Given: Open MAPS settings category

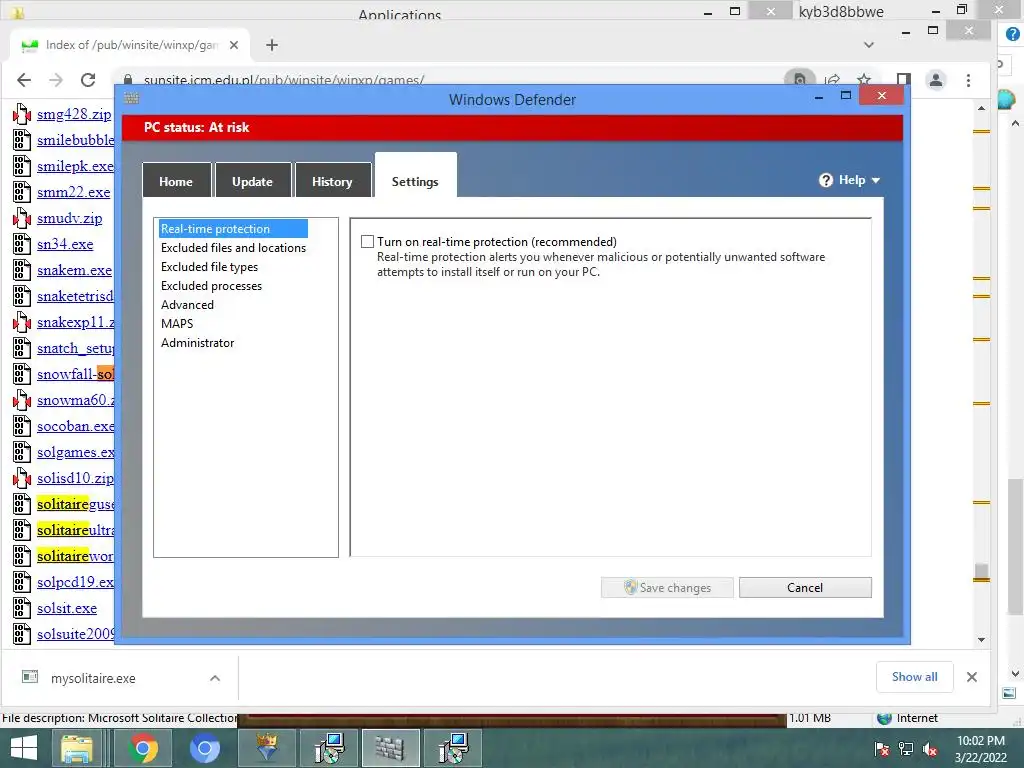Looking at the screenshot, I should tap(177, 323).
